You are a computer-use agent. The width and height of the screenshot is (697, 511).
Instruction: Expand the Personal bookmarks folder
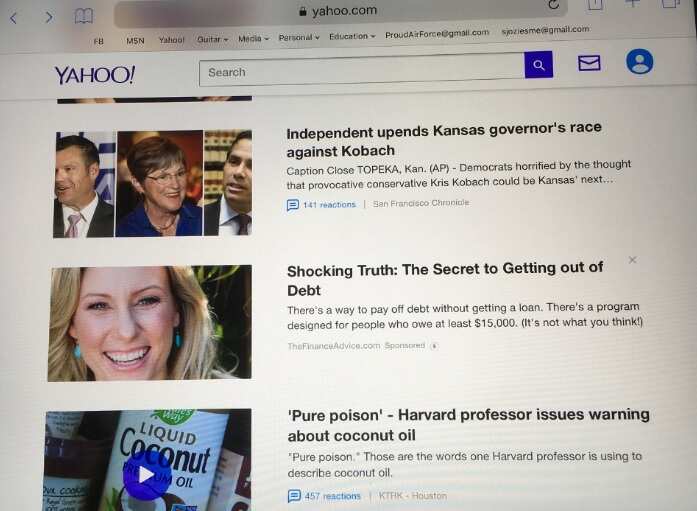[299, 38]
